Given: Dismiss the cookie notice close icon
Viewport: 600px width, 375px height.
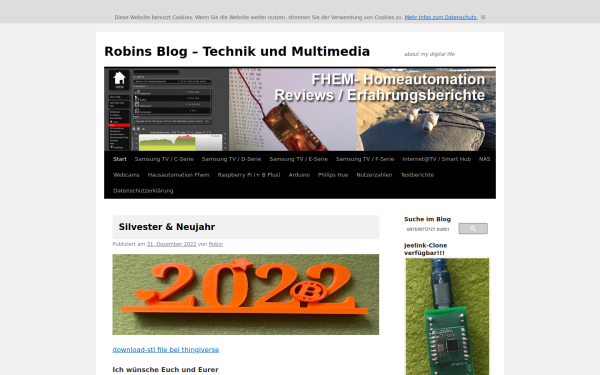Looking at the screenshot, I should click(483, 17).
